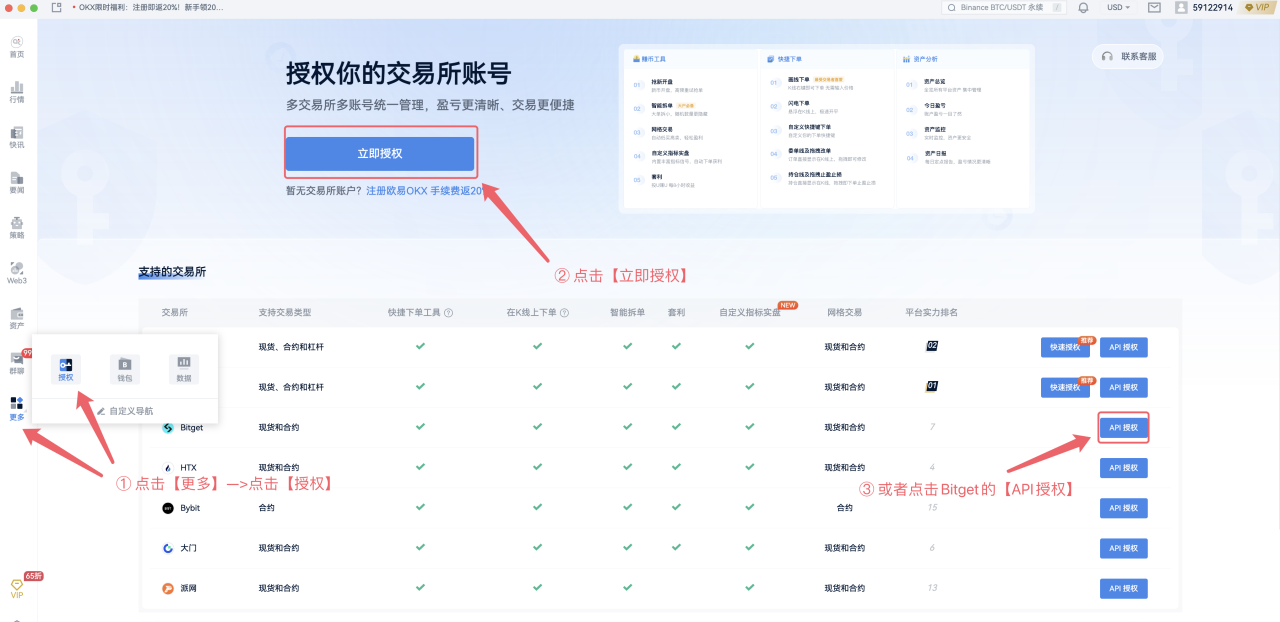This screenshot has height=622, width=1280.
Task: Click API 授权 for Bitget
Action: point(1124,427)
